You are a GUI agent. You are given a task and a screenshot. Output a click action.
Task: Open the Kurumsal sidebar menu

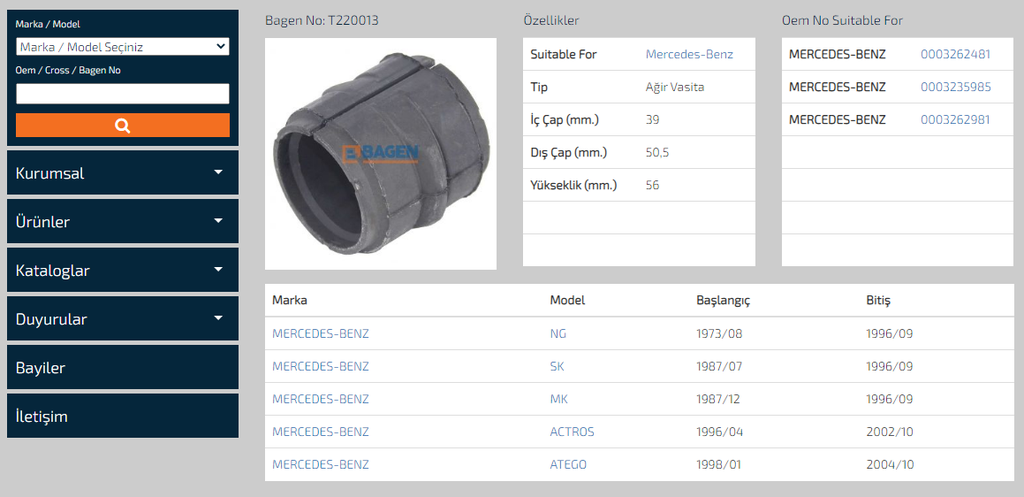pyautogui.click(x=123, y=173)
